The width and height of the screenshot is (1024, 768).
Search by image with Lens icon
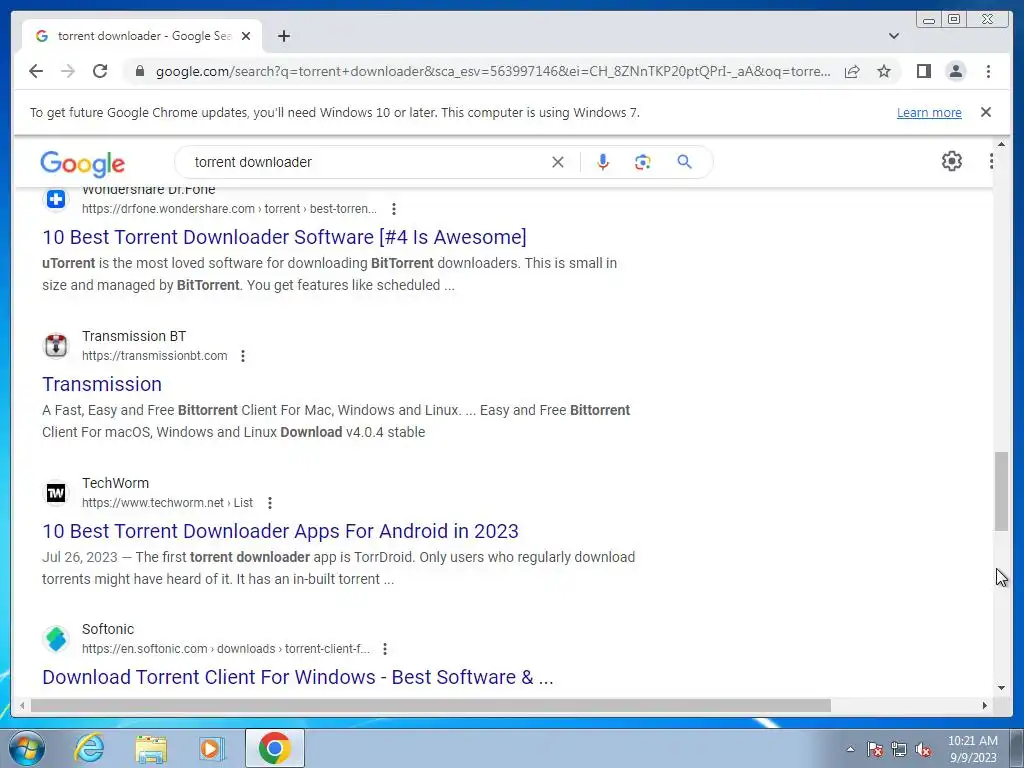[x=643, y=162]
